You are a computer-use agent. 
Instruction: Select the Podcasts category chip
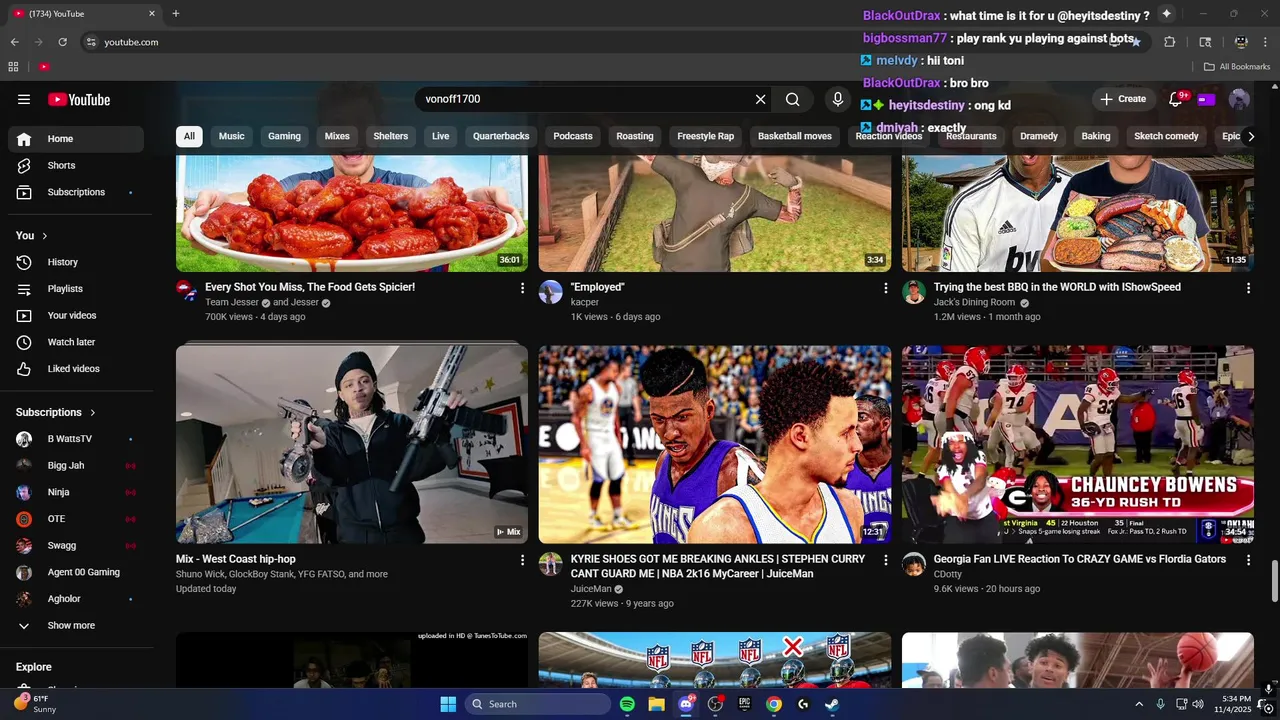pyautogui.click(x=573, y=136)
